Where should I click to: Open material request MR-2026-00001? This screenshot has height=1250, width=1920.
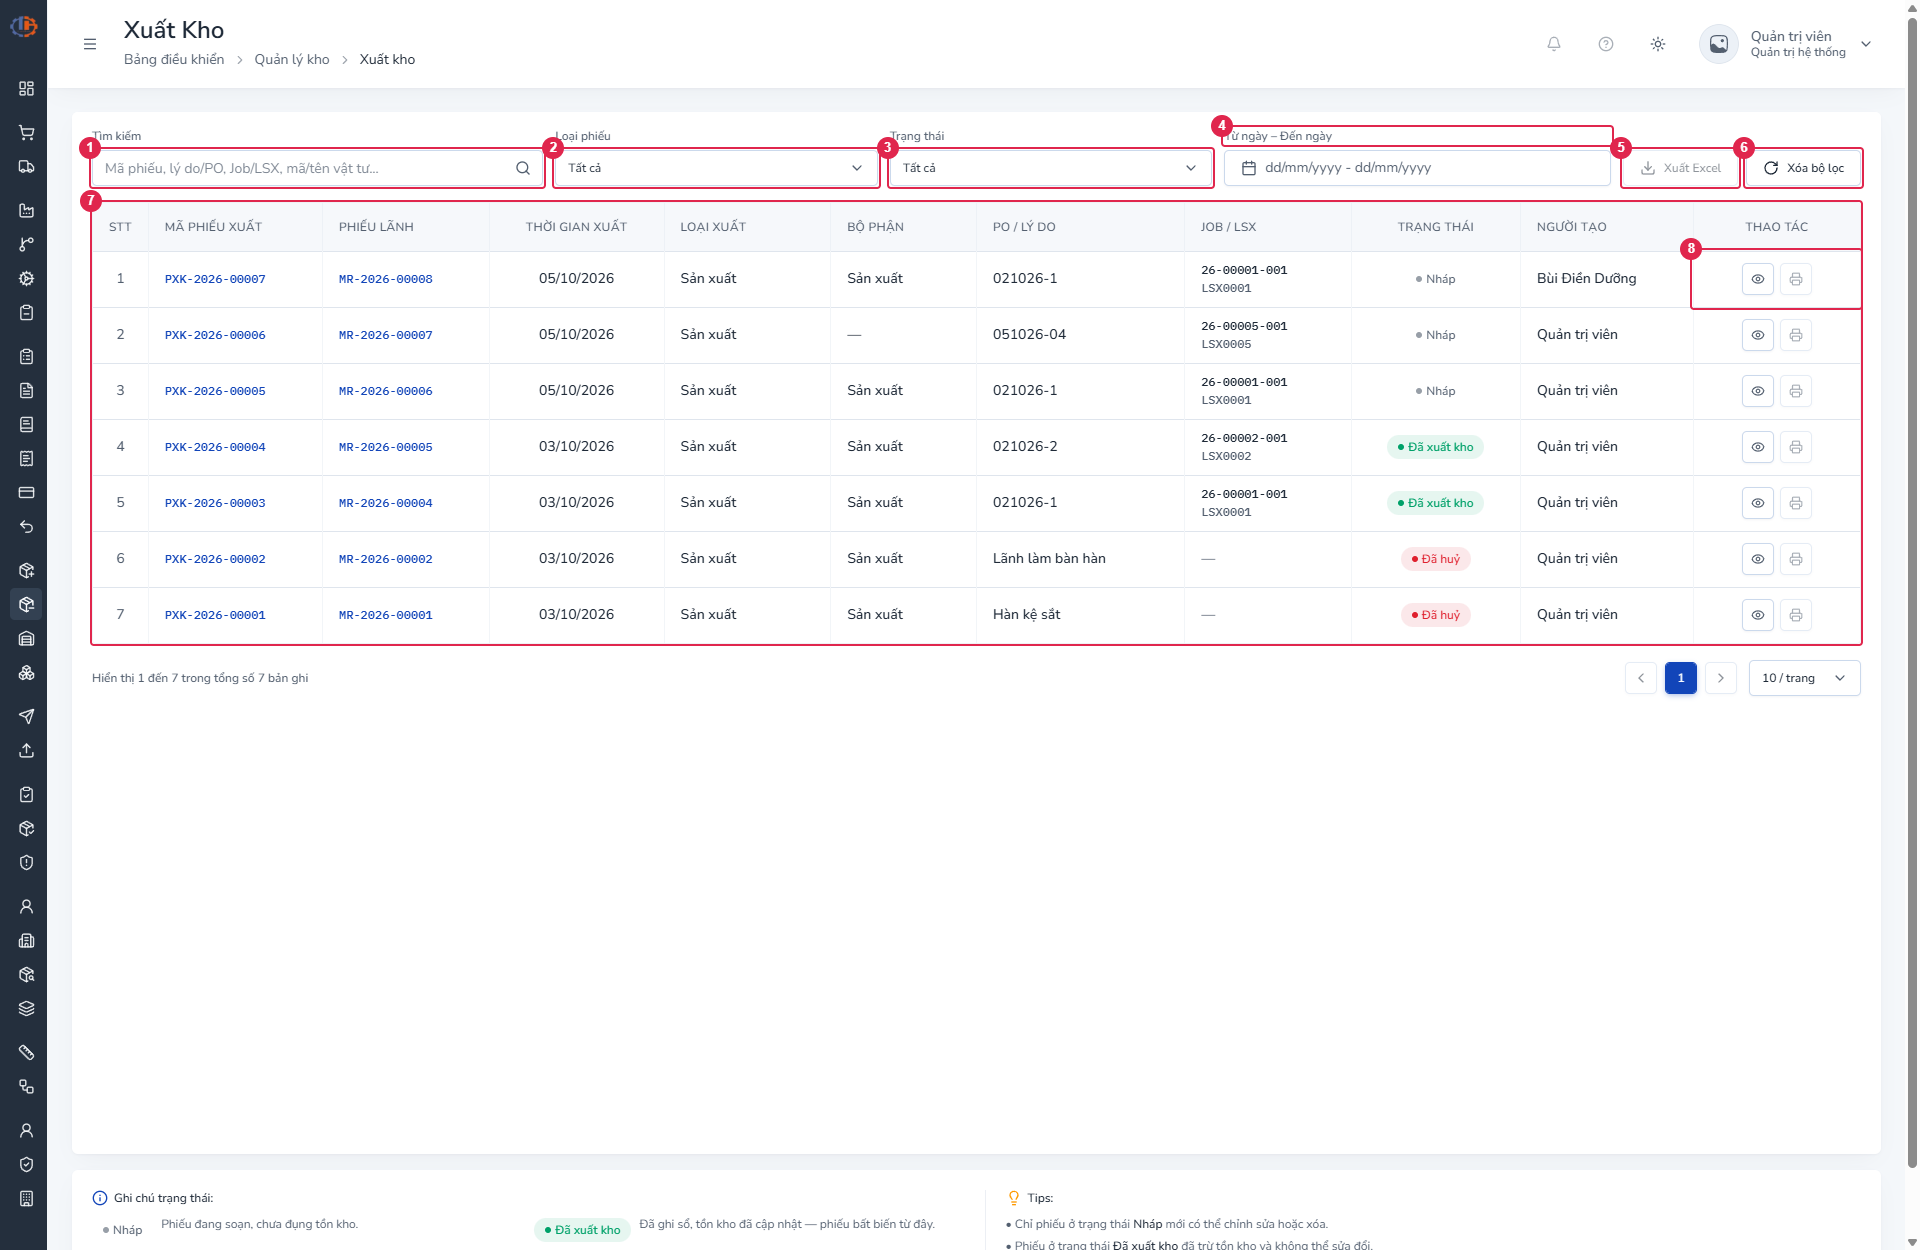386,615
